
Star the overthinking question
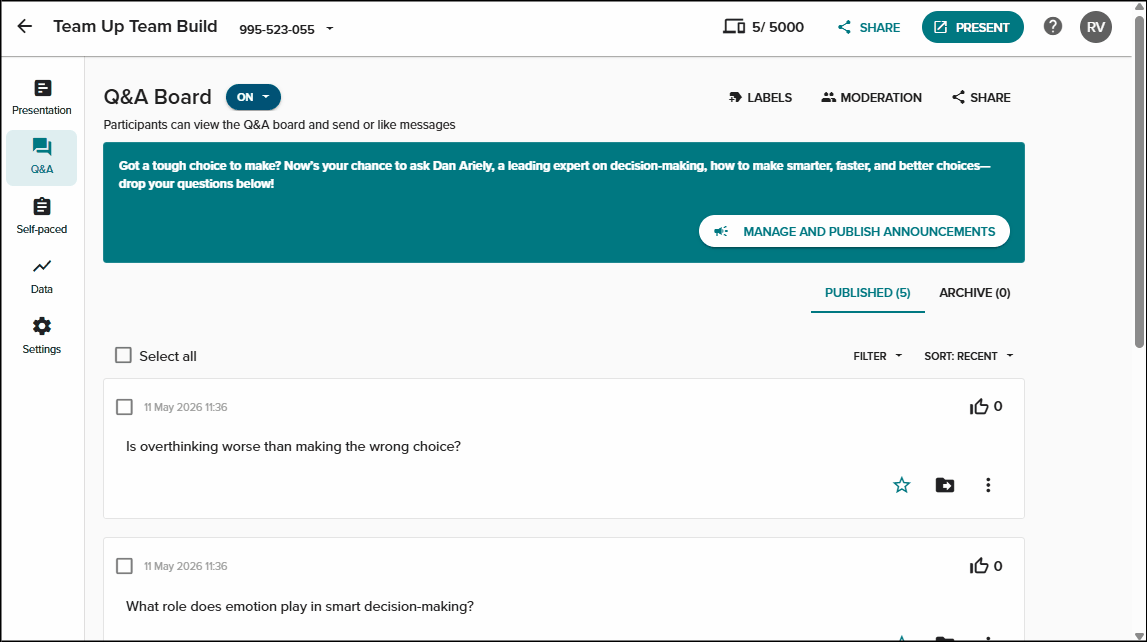click(901, 485)
